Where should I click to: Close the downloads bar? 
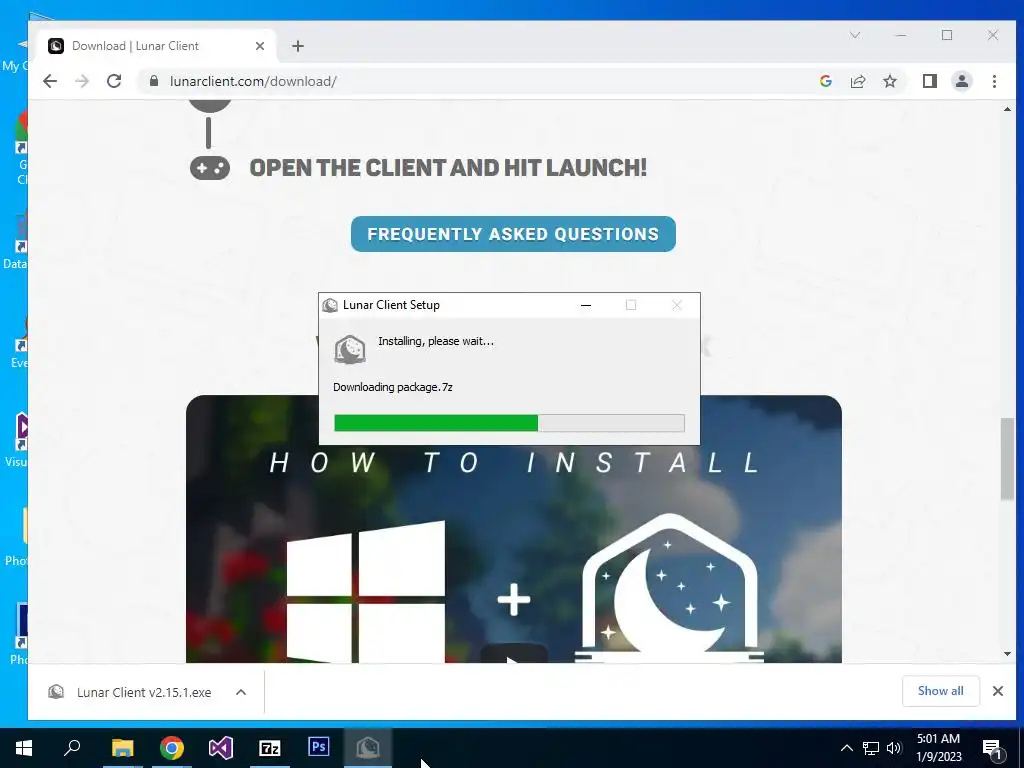(x=998, y=691)
